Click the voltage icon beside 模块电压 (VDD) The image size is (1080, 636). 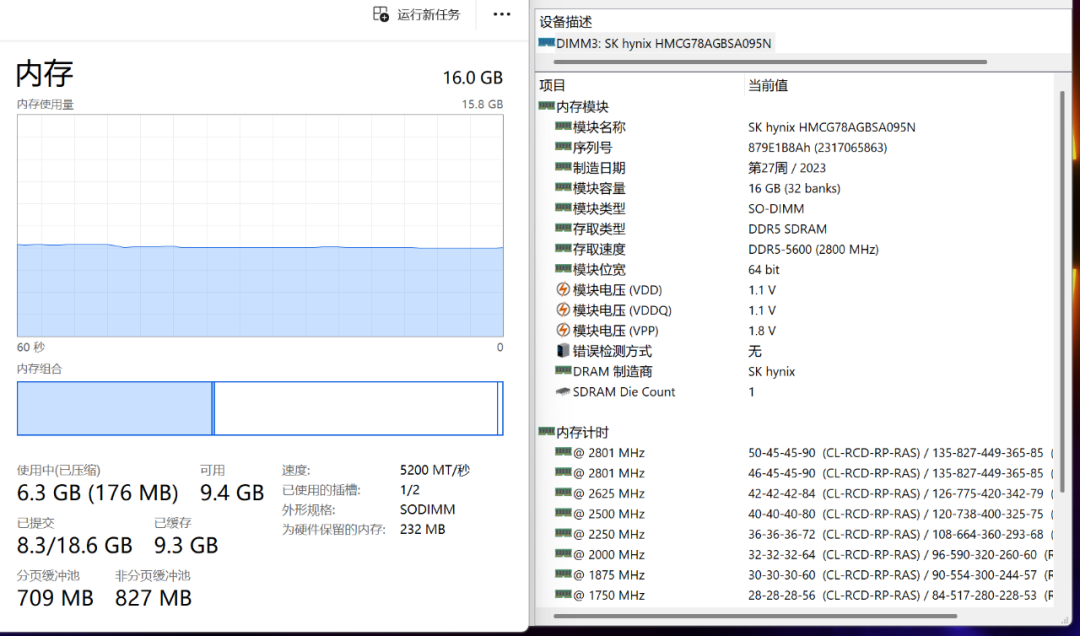tap(563, 289)
